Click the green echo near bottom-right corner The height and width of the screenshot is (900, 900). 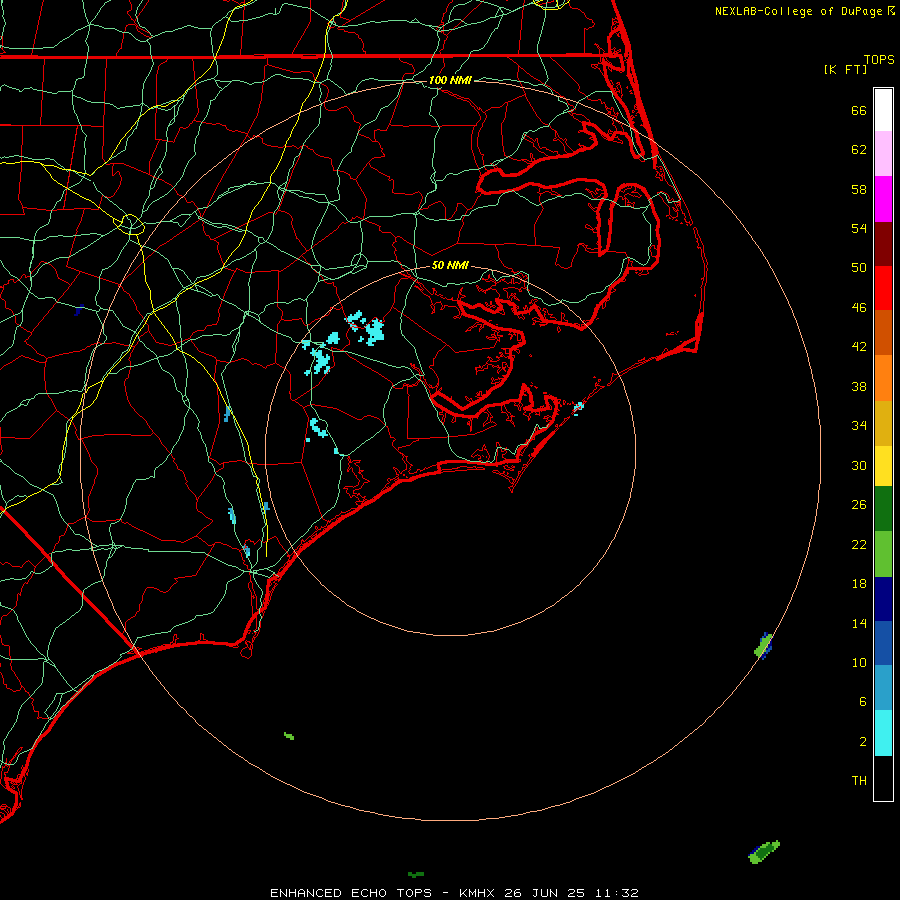click(x=764, y=852)
